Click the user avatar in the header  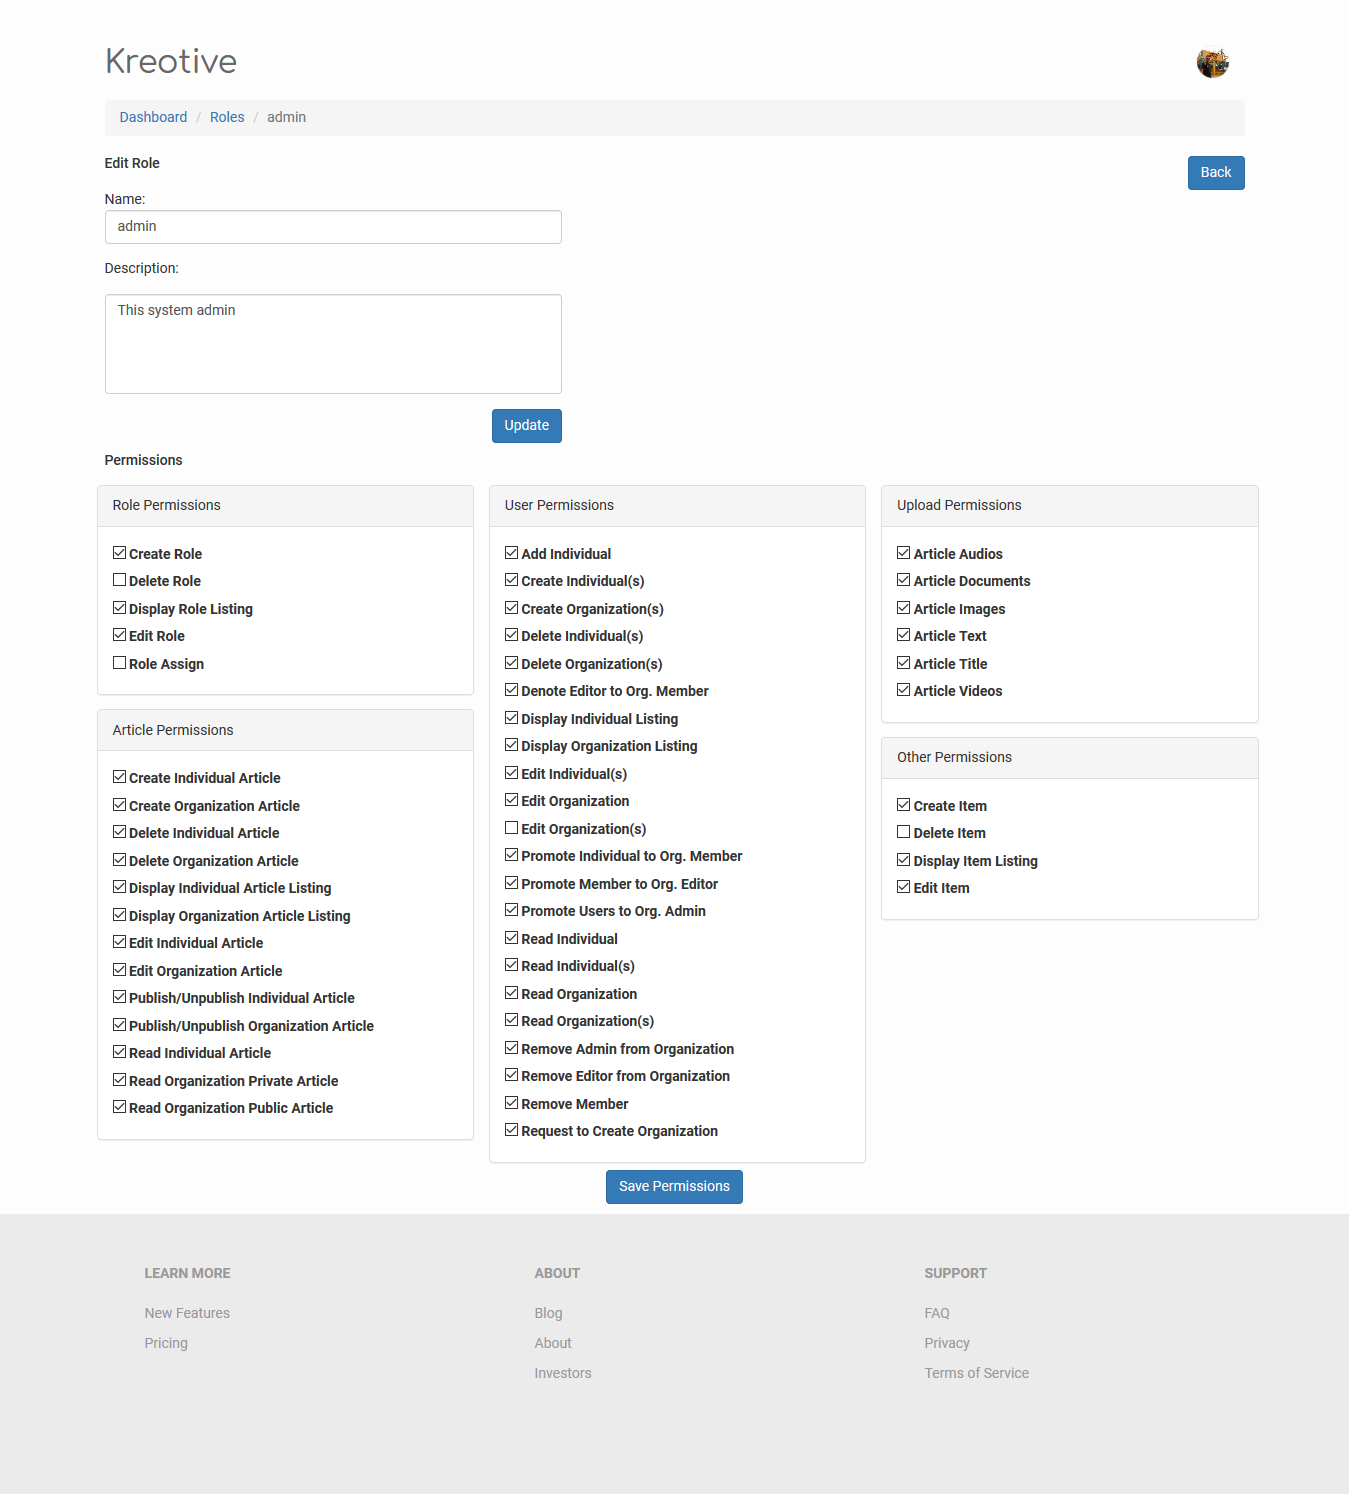pos(1212,63)
